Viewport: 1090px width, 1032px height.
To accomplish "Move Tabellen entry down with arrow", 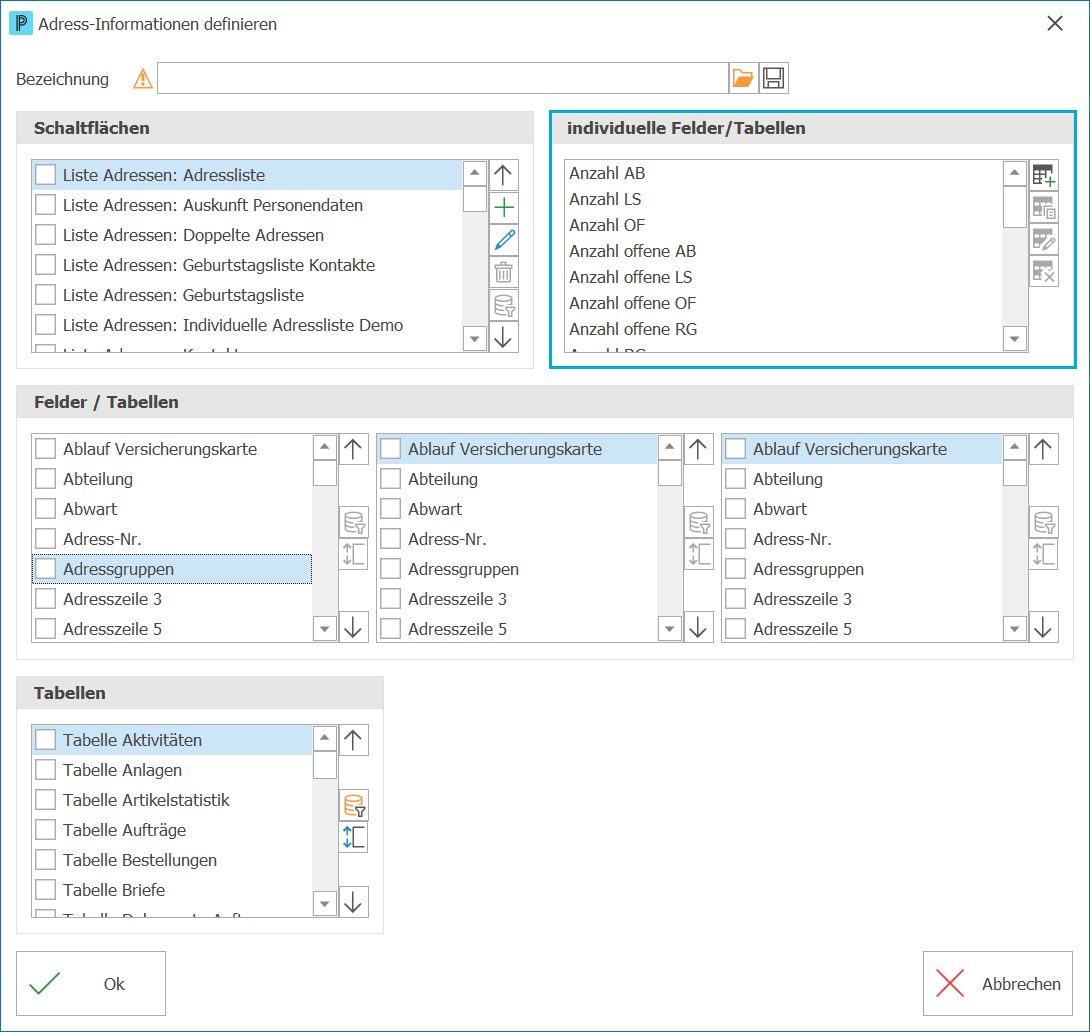I will click(353, 902).
